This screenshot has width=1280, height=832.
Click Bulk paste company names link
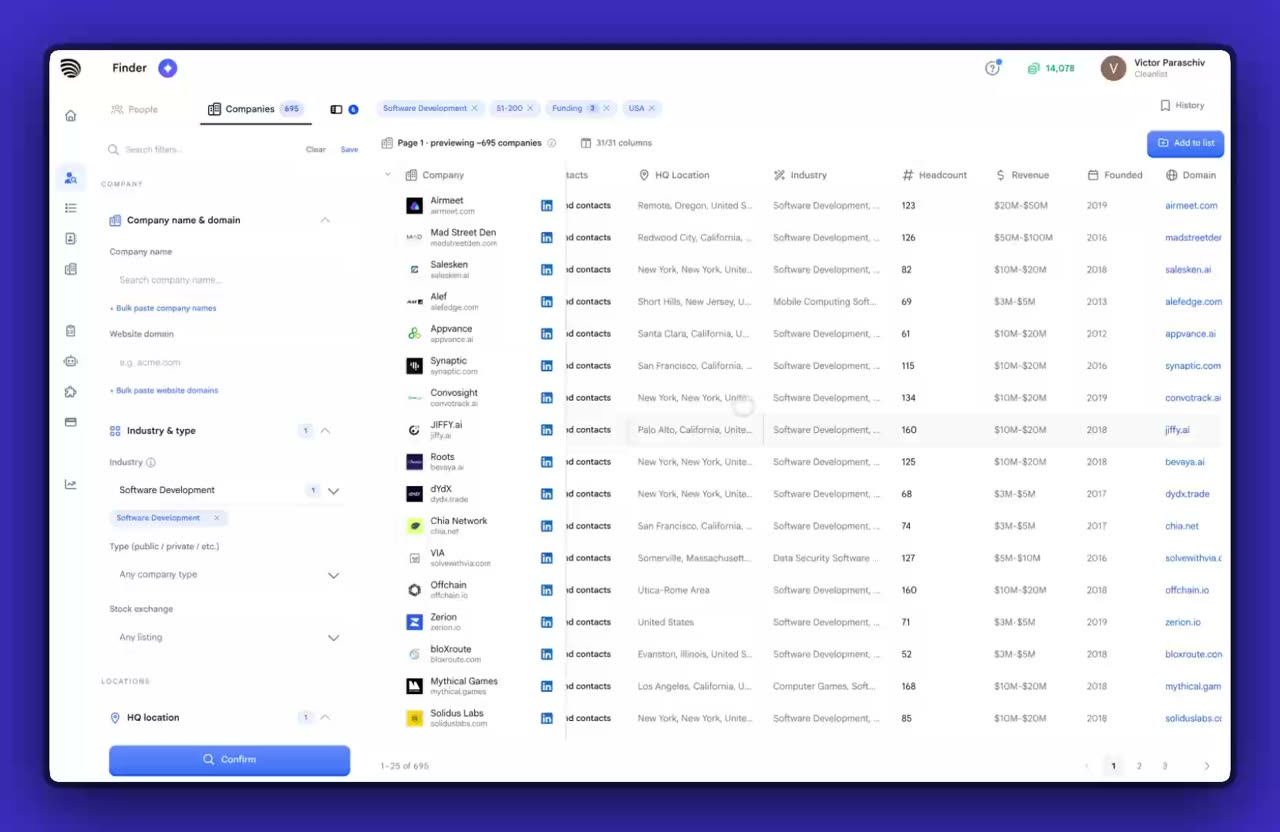click(163, 308)
